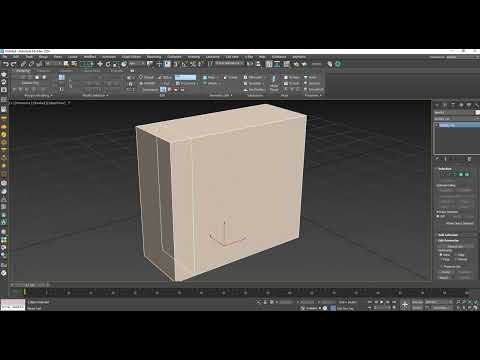The width and height of the screenshot is (480, 360).
Task: Switch to the Object Paint ribbon tab
Action: pos(92,71)
